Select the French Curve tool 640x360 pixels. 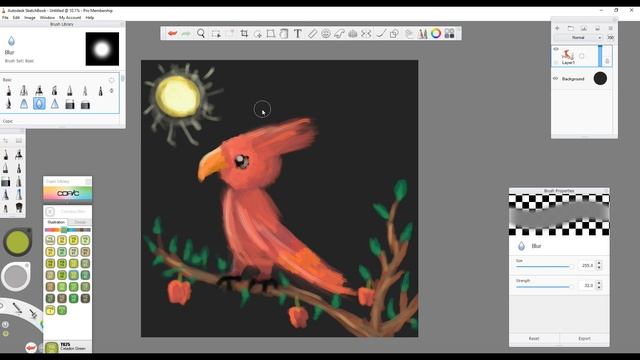pos(339,33)
